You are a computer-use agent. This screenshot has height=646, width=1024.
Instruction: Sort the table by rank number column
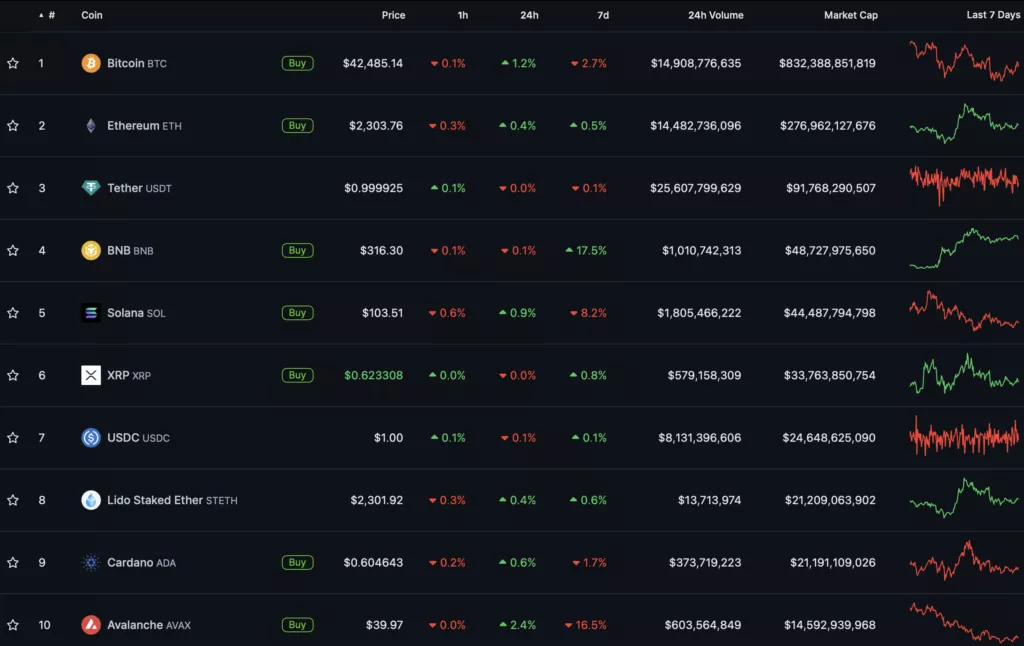coord(47,15)
